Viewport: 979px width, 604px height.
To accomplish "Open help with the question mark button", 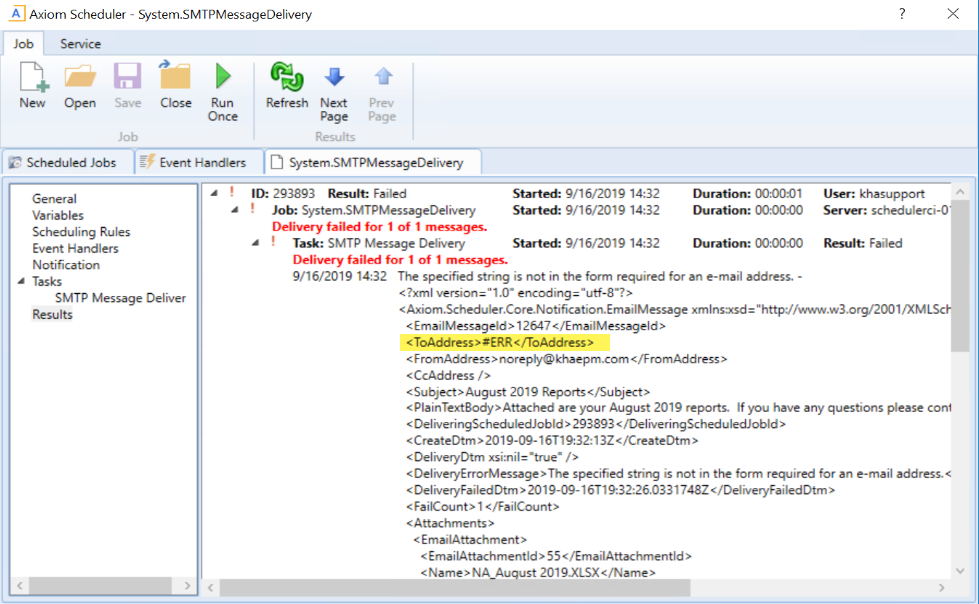I will point(902,14).
